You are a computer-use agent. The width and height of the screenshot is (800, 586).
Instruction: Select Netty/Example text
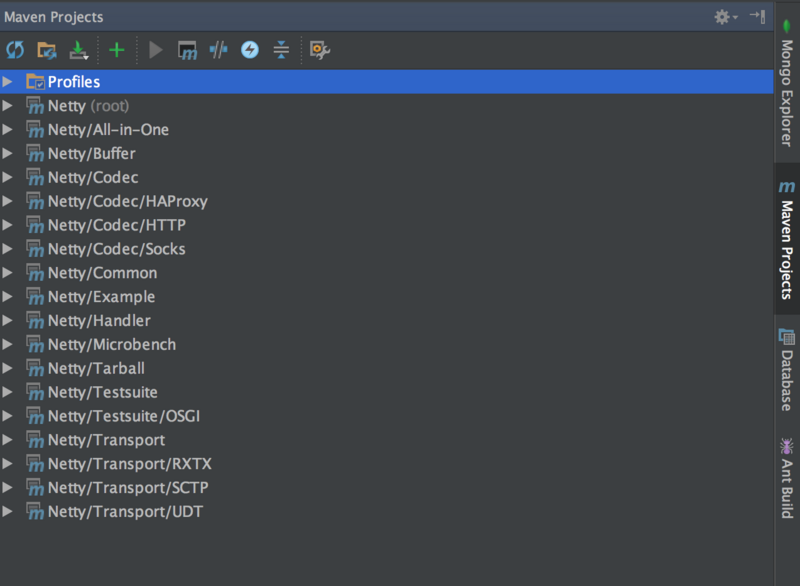[x=102, y=297]
